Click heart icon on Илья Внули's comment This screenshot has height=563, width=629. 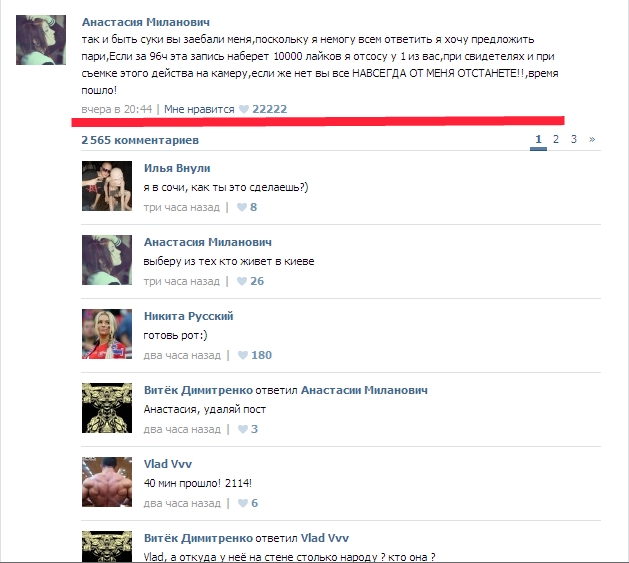(241, 207)
